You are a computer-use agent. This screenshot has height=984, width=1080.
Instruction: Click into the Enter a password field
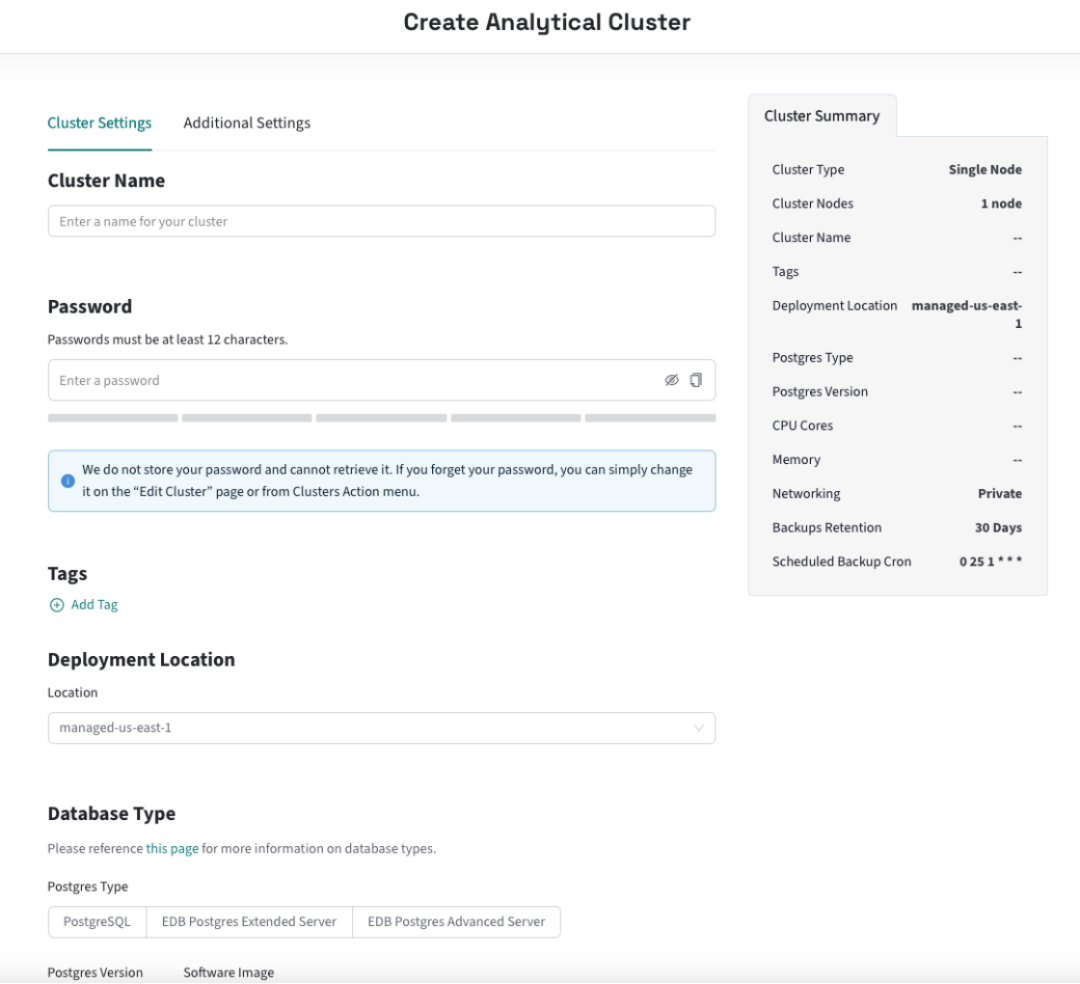pos(350,380)
